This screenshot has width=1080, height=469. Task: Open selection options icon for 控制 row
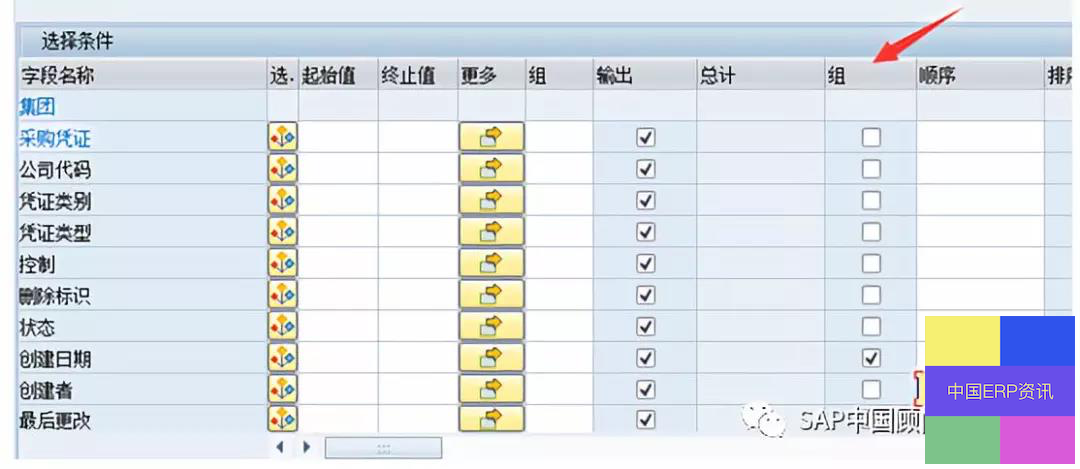[x=282, y=263]
